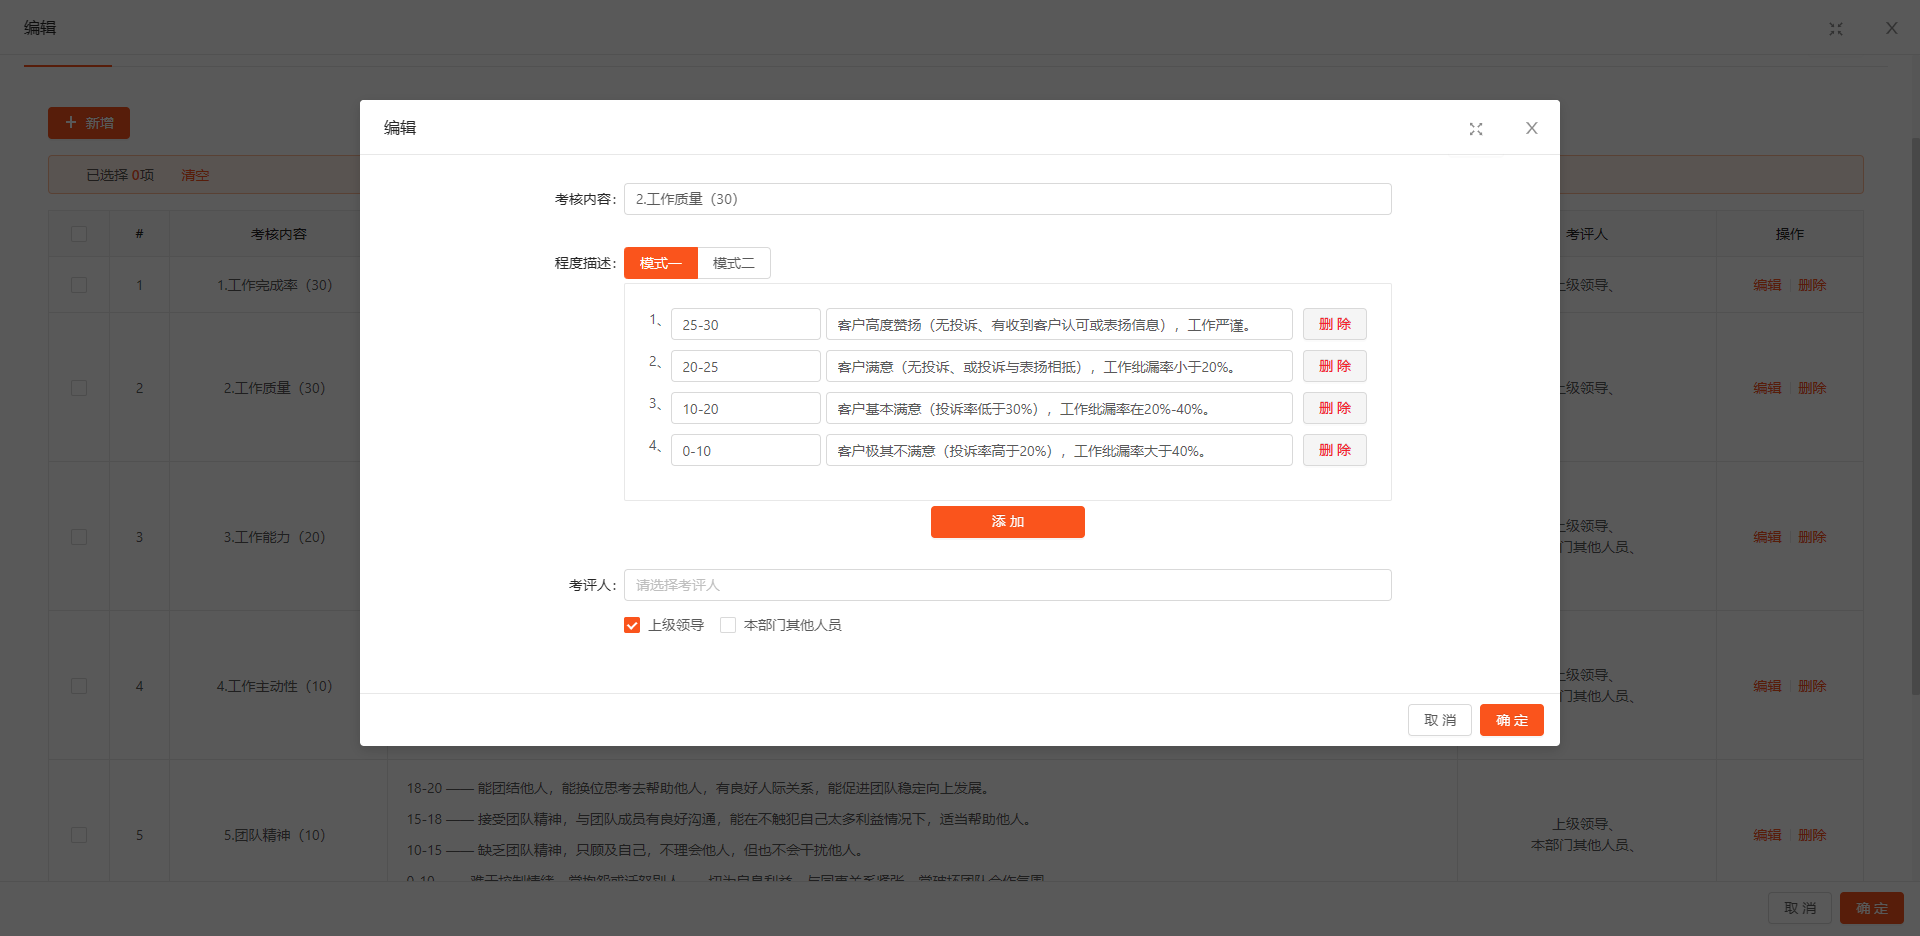Delete the 25-30 score row
1920x936 pixels.
tap(1334, 324)
